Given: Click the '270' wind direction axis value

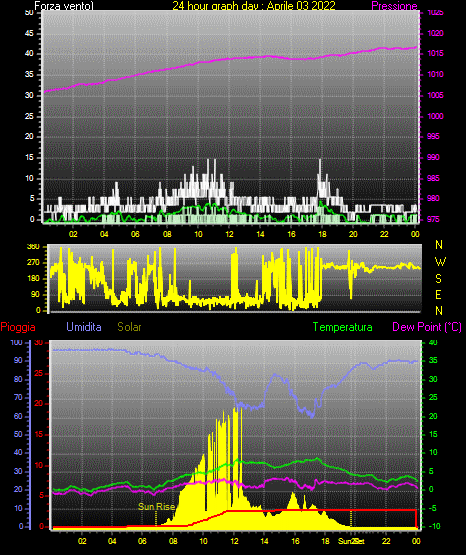Looking at the screenshot, I should (33, 263).
